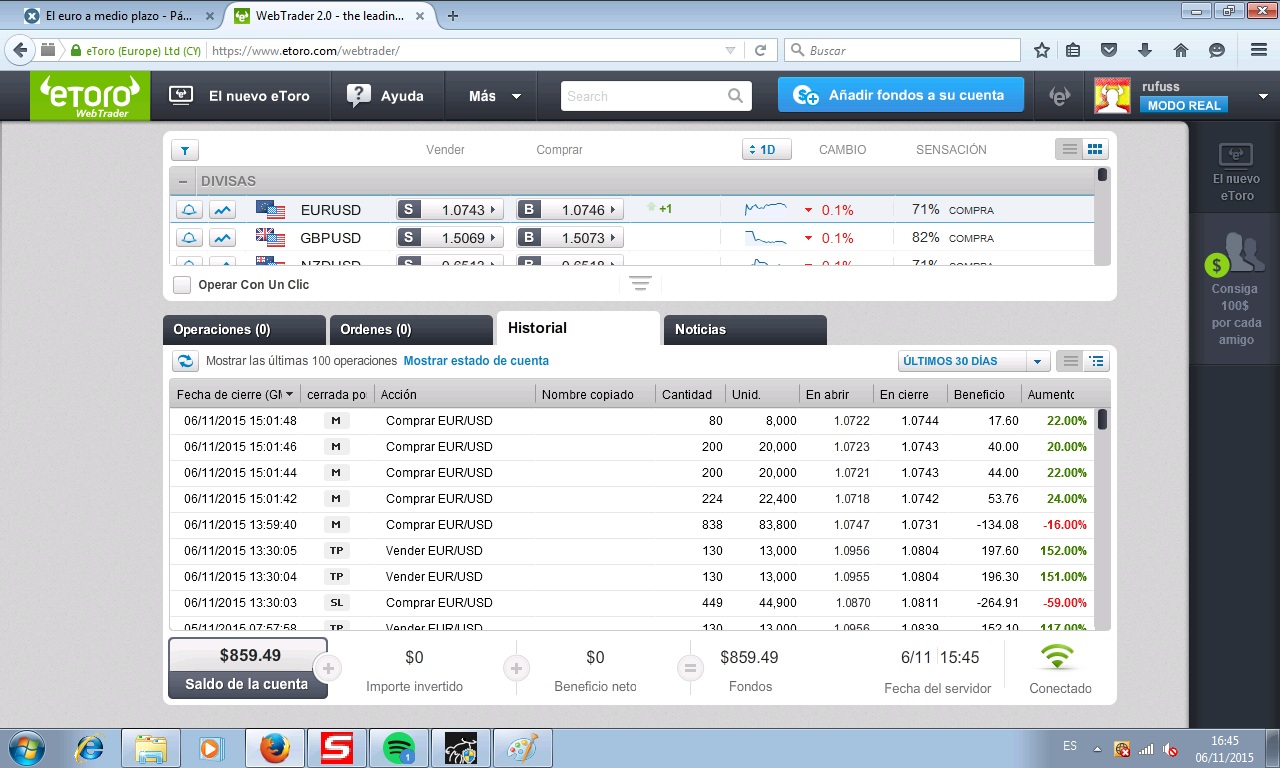Open the Windows Start menu
The height and width of the screenshot is (768, 1280).
(25, 748)
